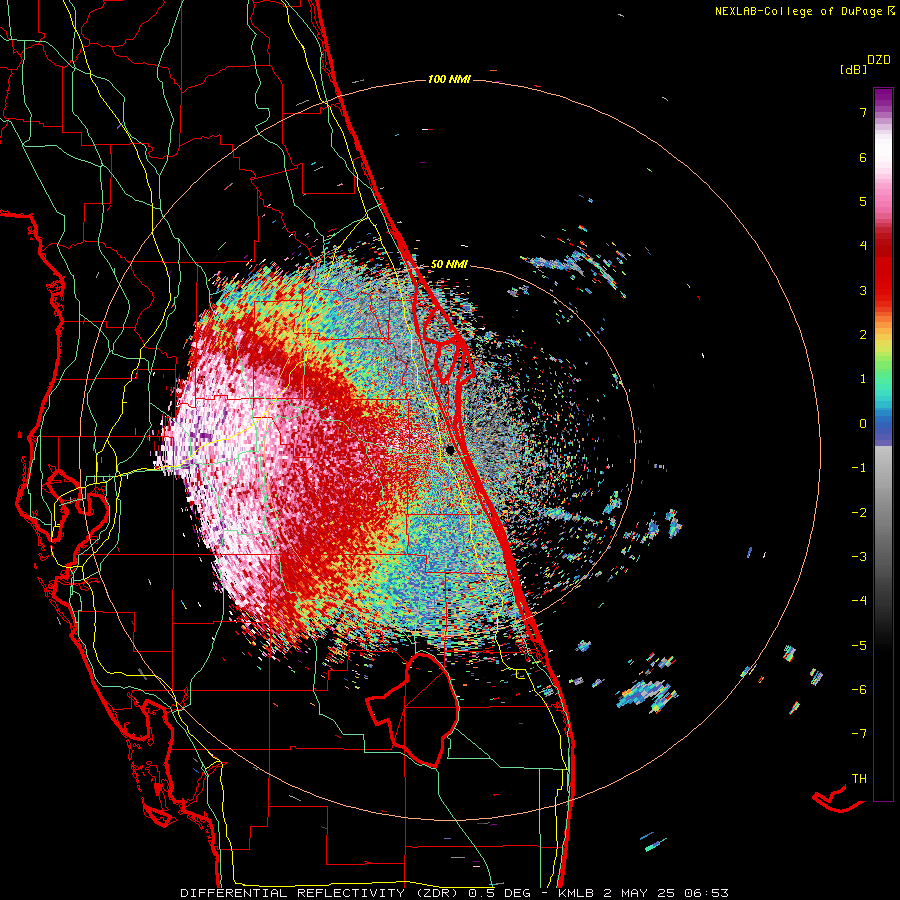The image size is (900, 900).
Task: Click the color bar tick label 6
Action: (863, 157)
